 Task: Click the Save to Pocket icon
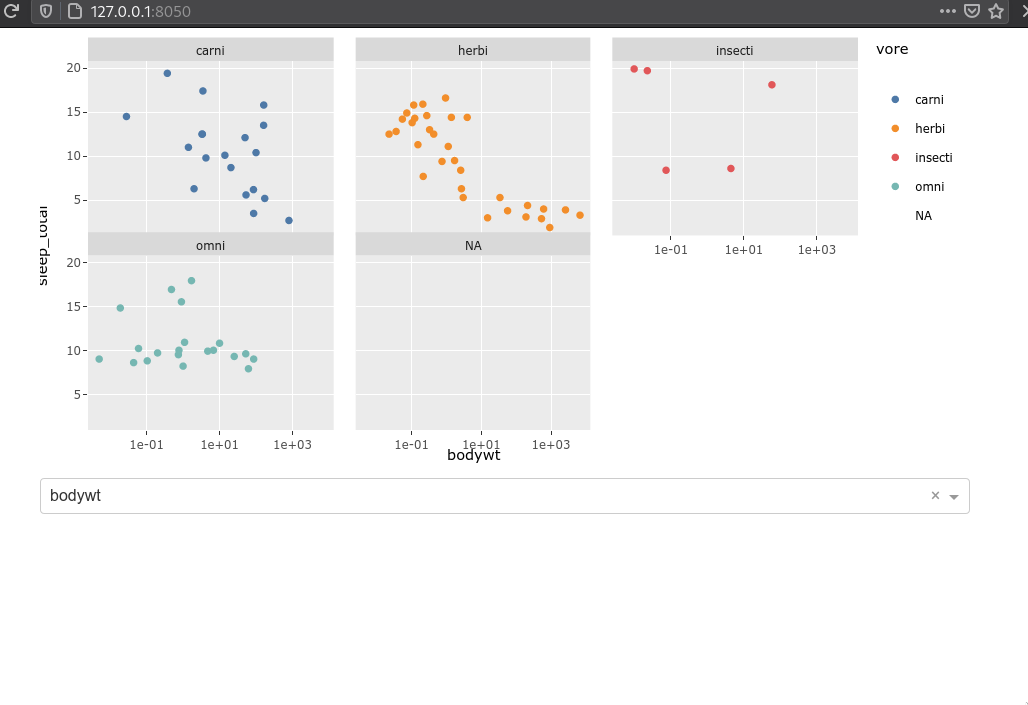(972, 11)
